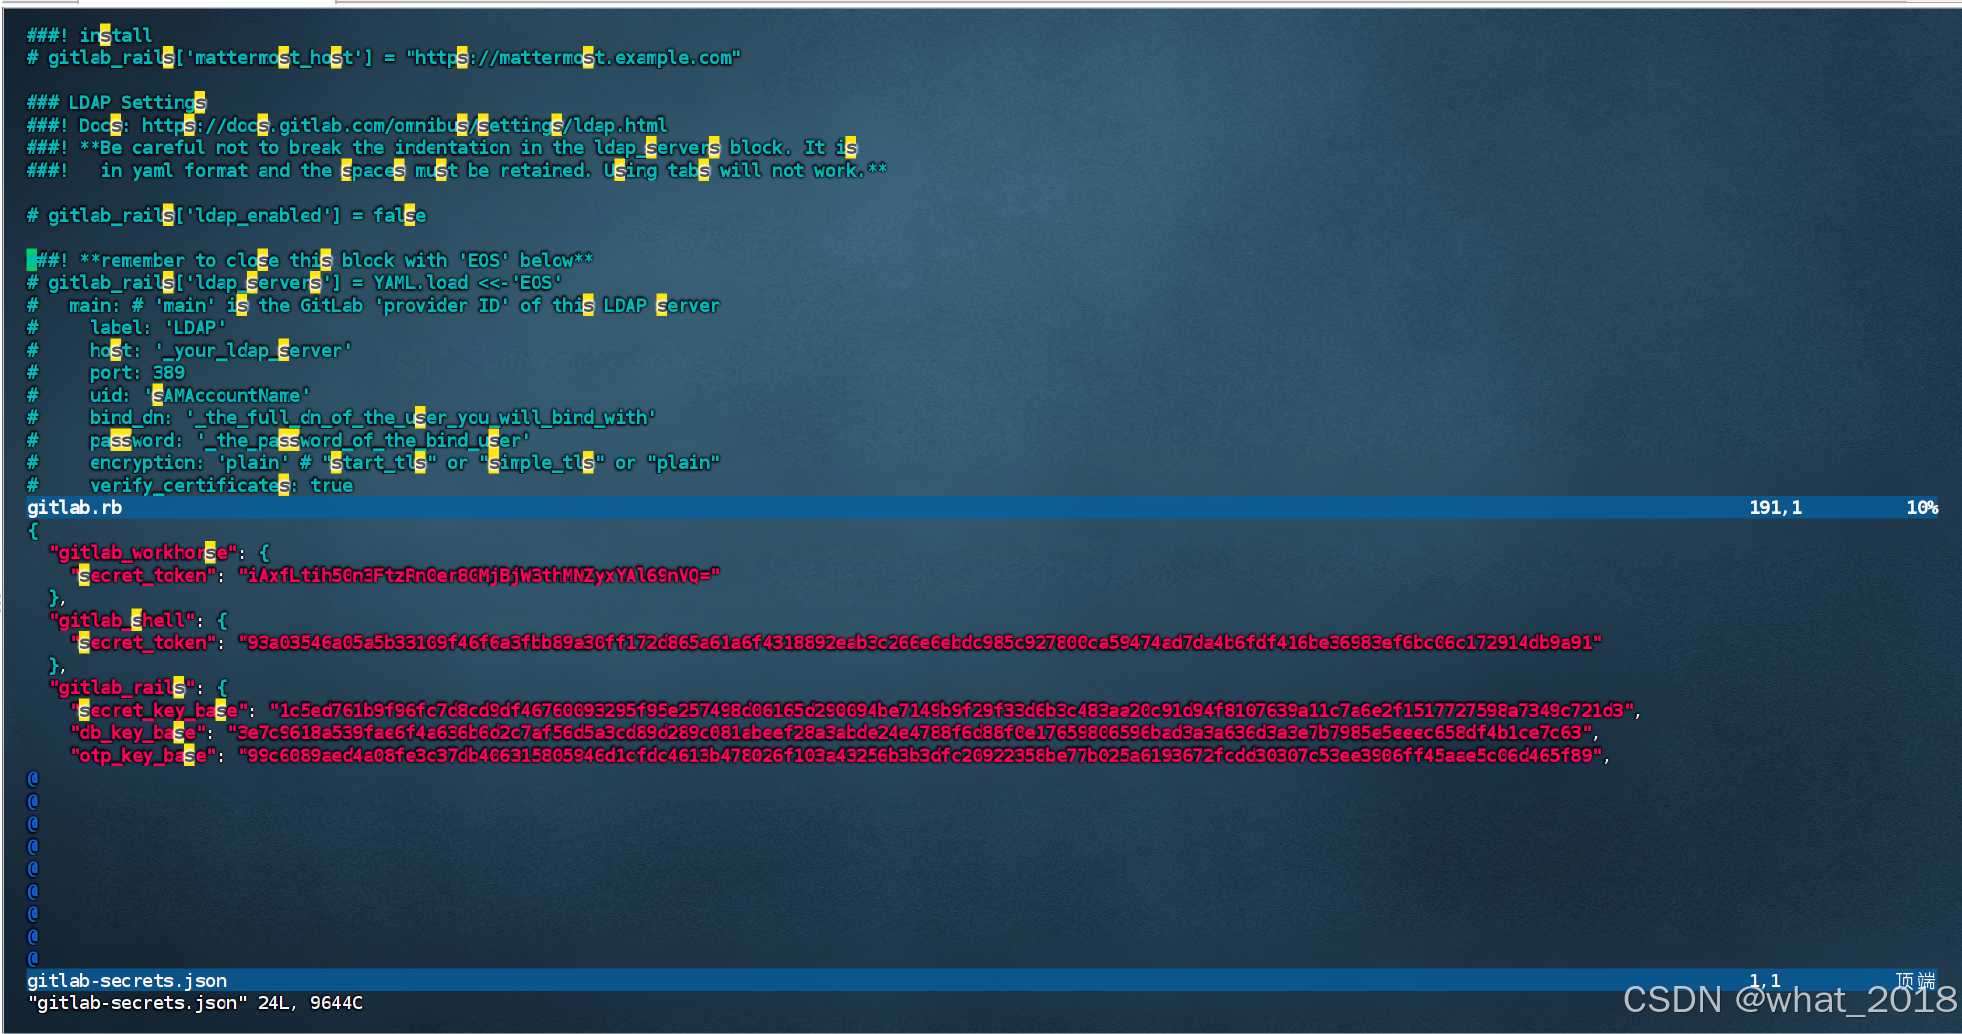Click the 'Be careful not to break' comment
This screenshot has width=1962, height=1034.
[442, 148]
